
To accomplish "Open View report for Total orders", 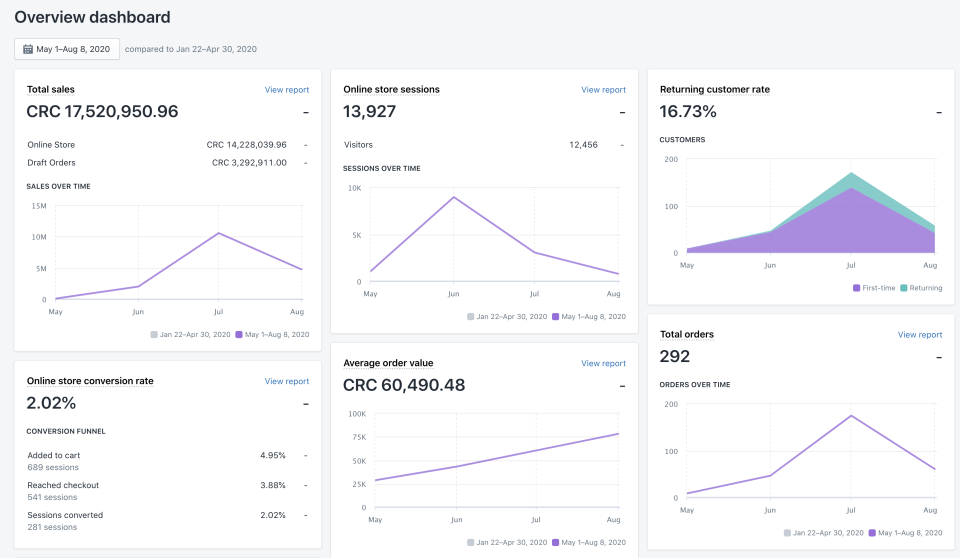I will [x=920, y=334].
